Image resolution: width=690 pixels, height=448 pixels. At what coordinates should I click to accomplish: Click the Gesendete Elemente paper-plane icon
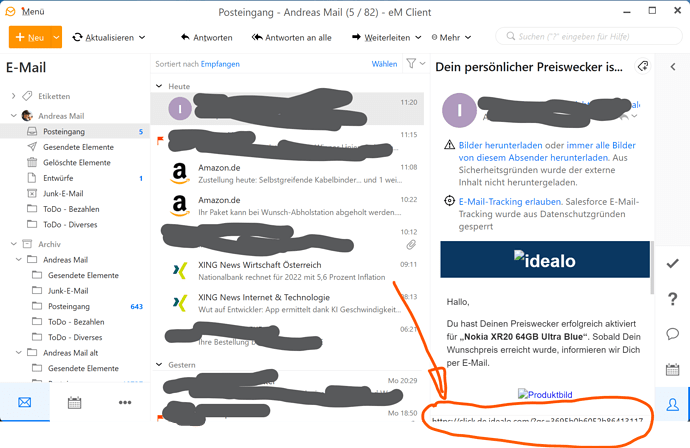click(x=32, y=147)
